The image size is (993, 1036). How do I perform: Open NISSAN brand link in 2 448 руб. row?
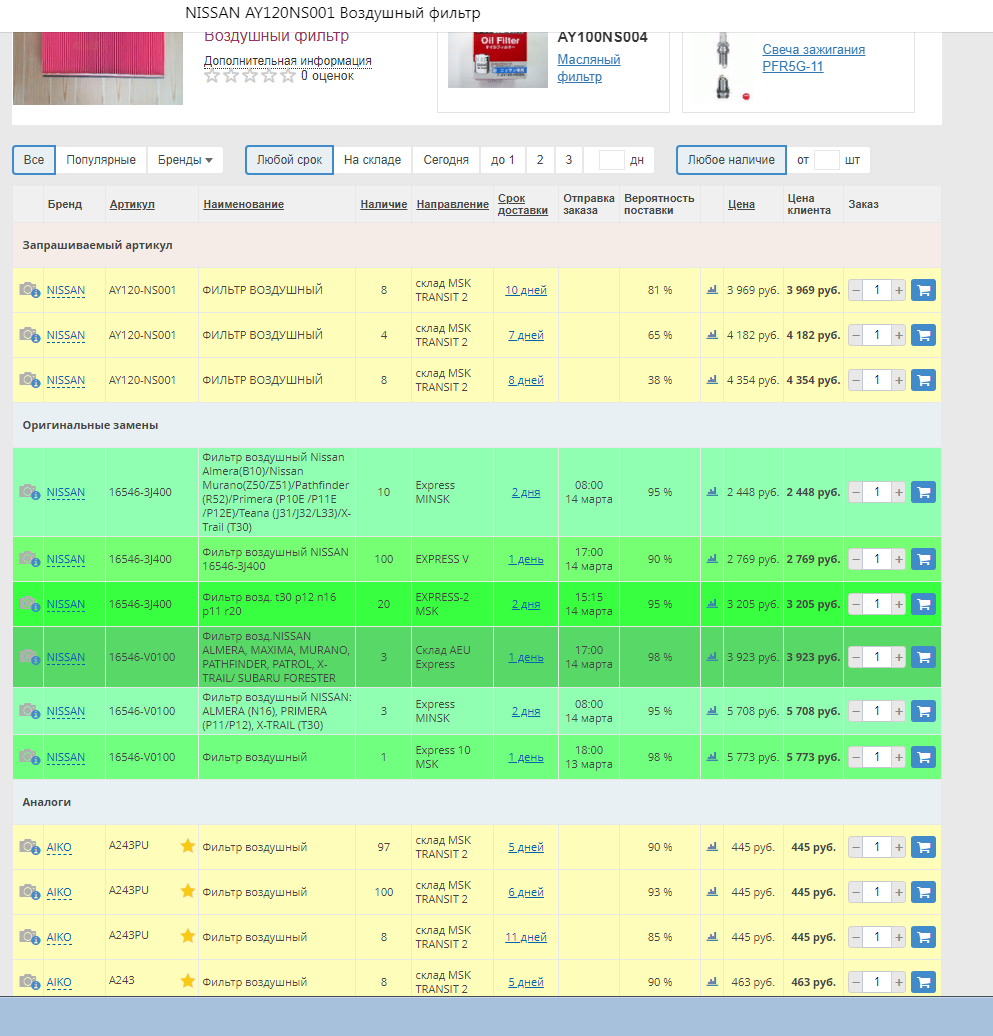click(x=65, y=492)
